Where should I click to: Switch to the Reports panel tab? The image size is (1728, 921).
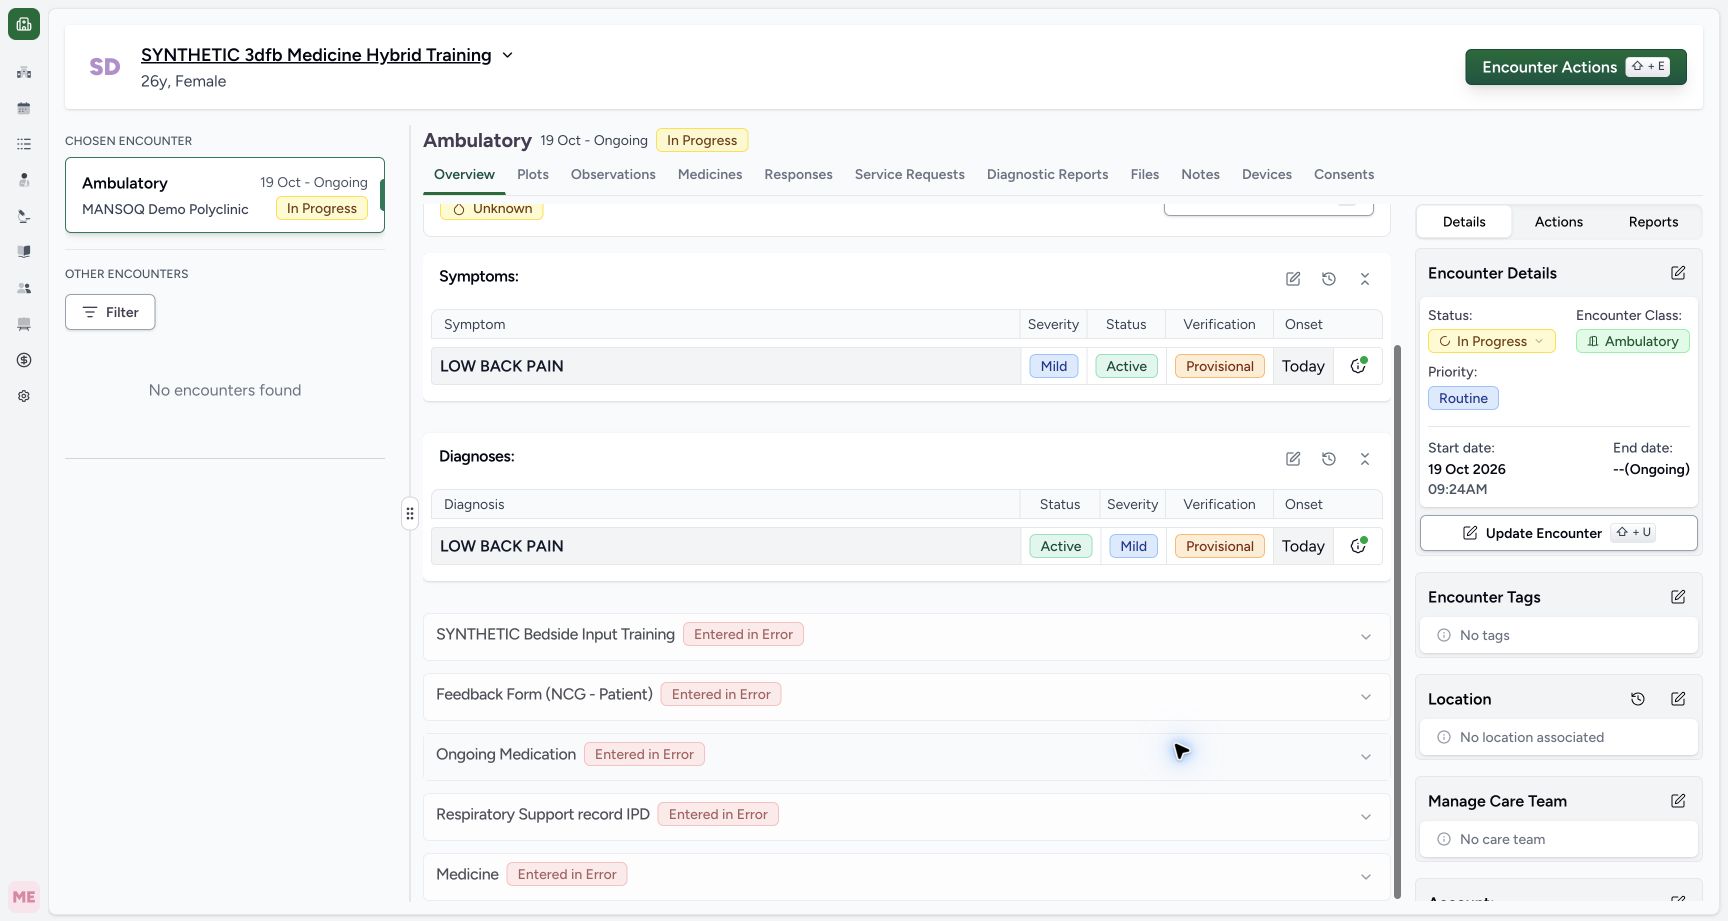pyautogui.click(x=1653, y=222)
